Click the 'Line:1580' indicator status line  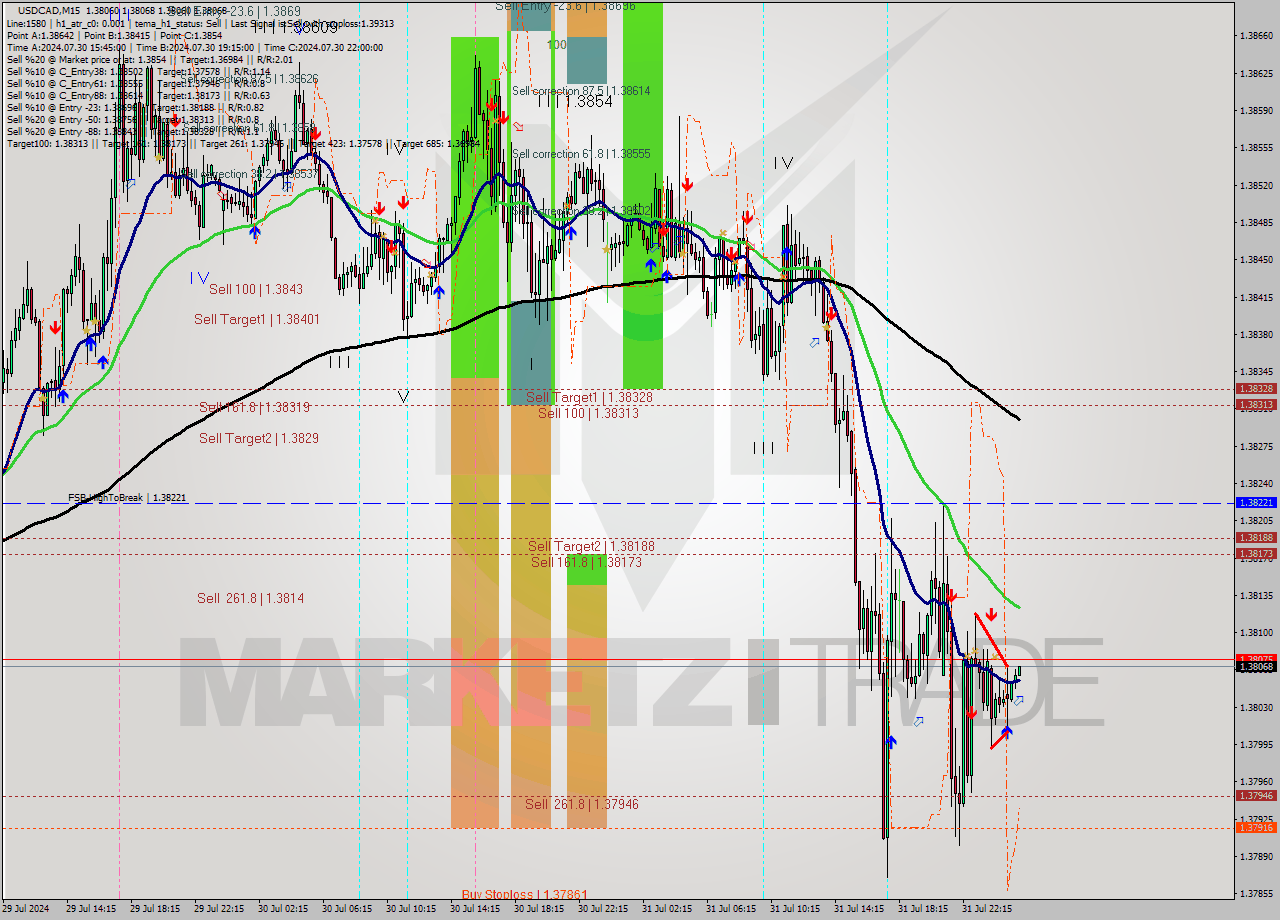click(200, 23)
